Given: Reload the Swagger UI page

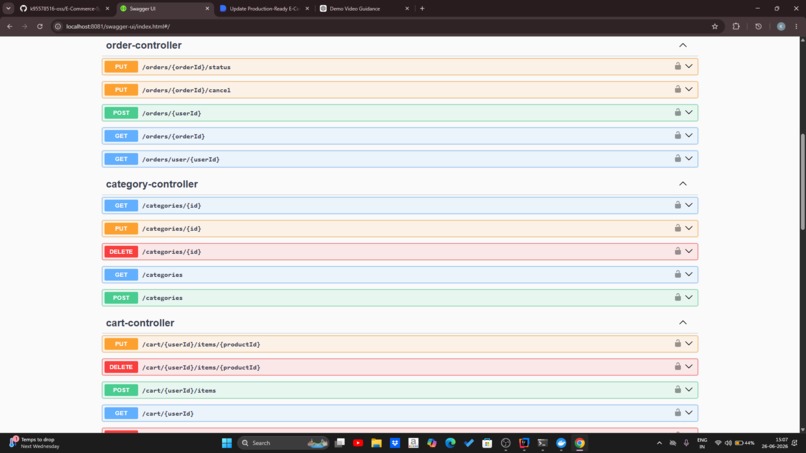Looking at the screenshot, I should [40, 26].
